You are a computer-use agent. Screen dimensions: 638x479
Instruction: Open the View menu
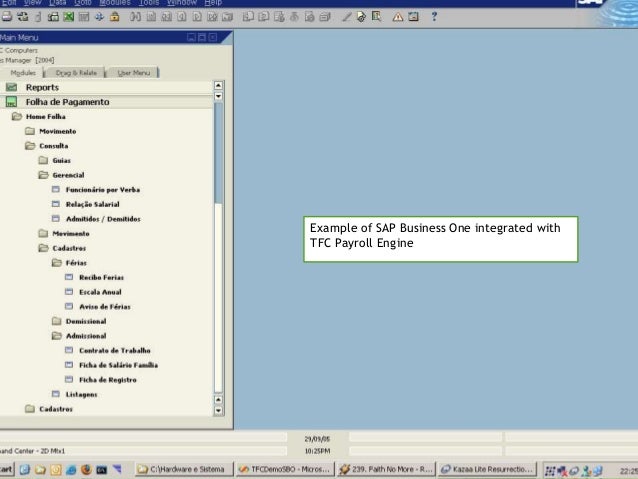[33, 3]
